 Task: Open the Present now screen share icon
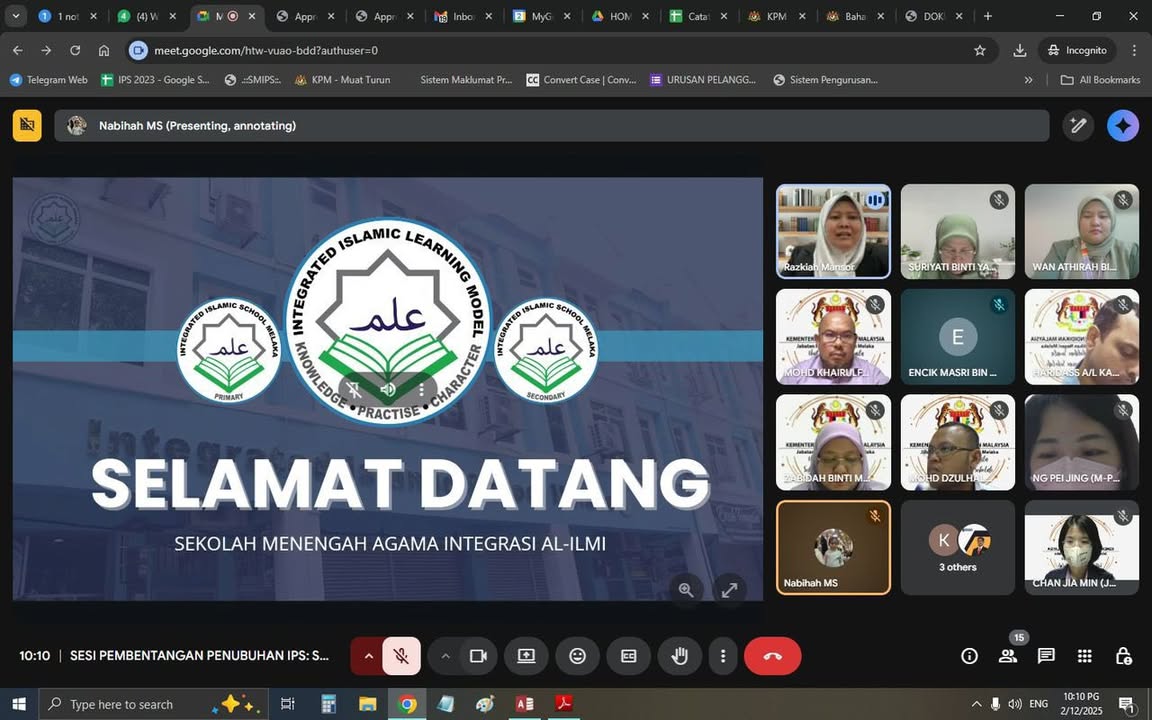click(526, 656)
